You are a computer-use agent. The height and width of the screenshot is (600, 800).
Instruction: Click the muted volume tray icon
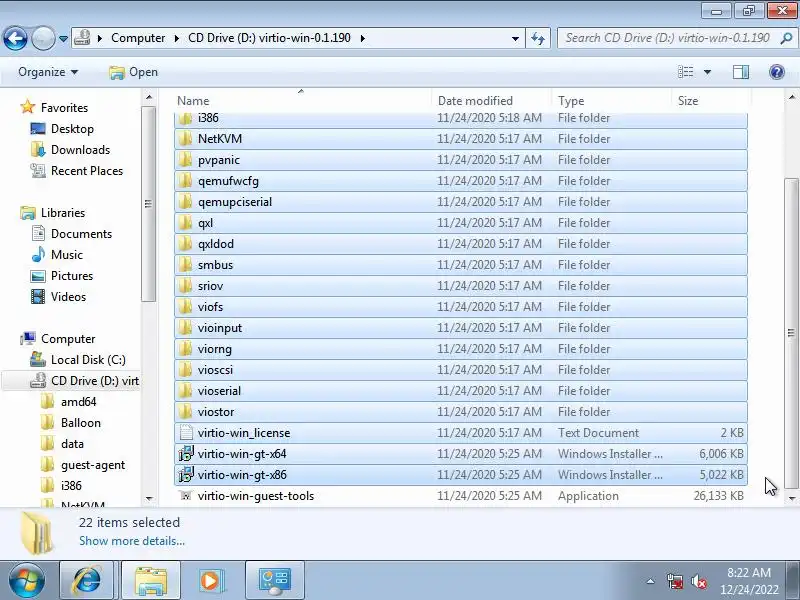click(x=698, y=581)
